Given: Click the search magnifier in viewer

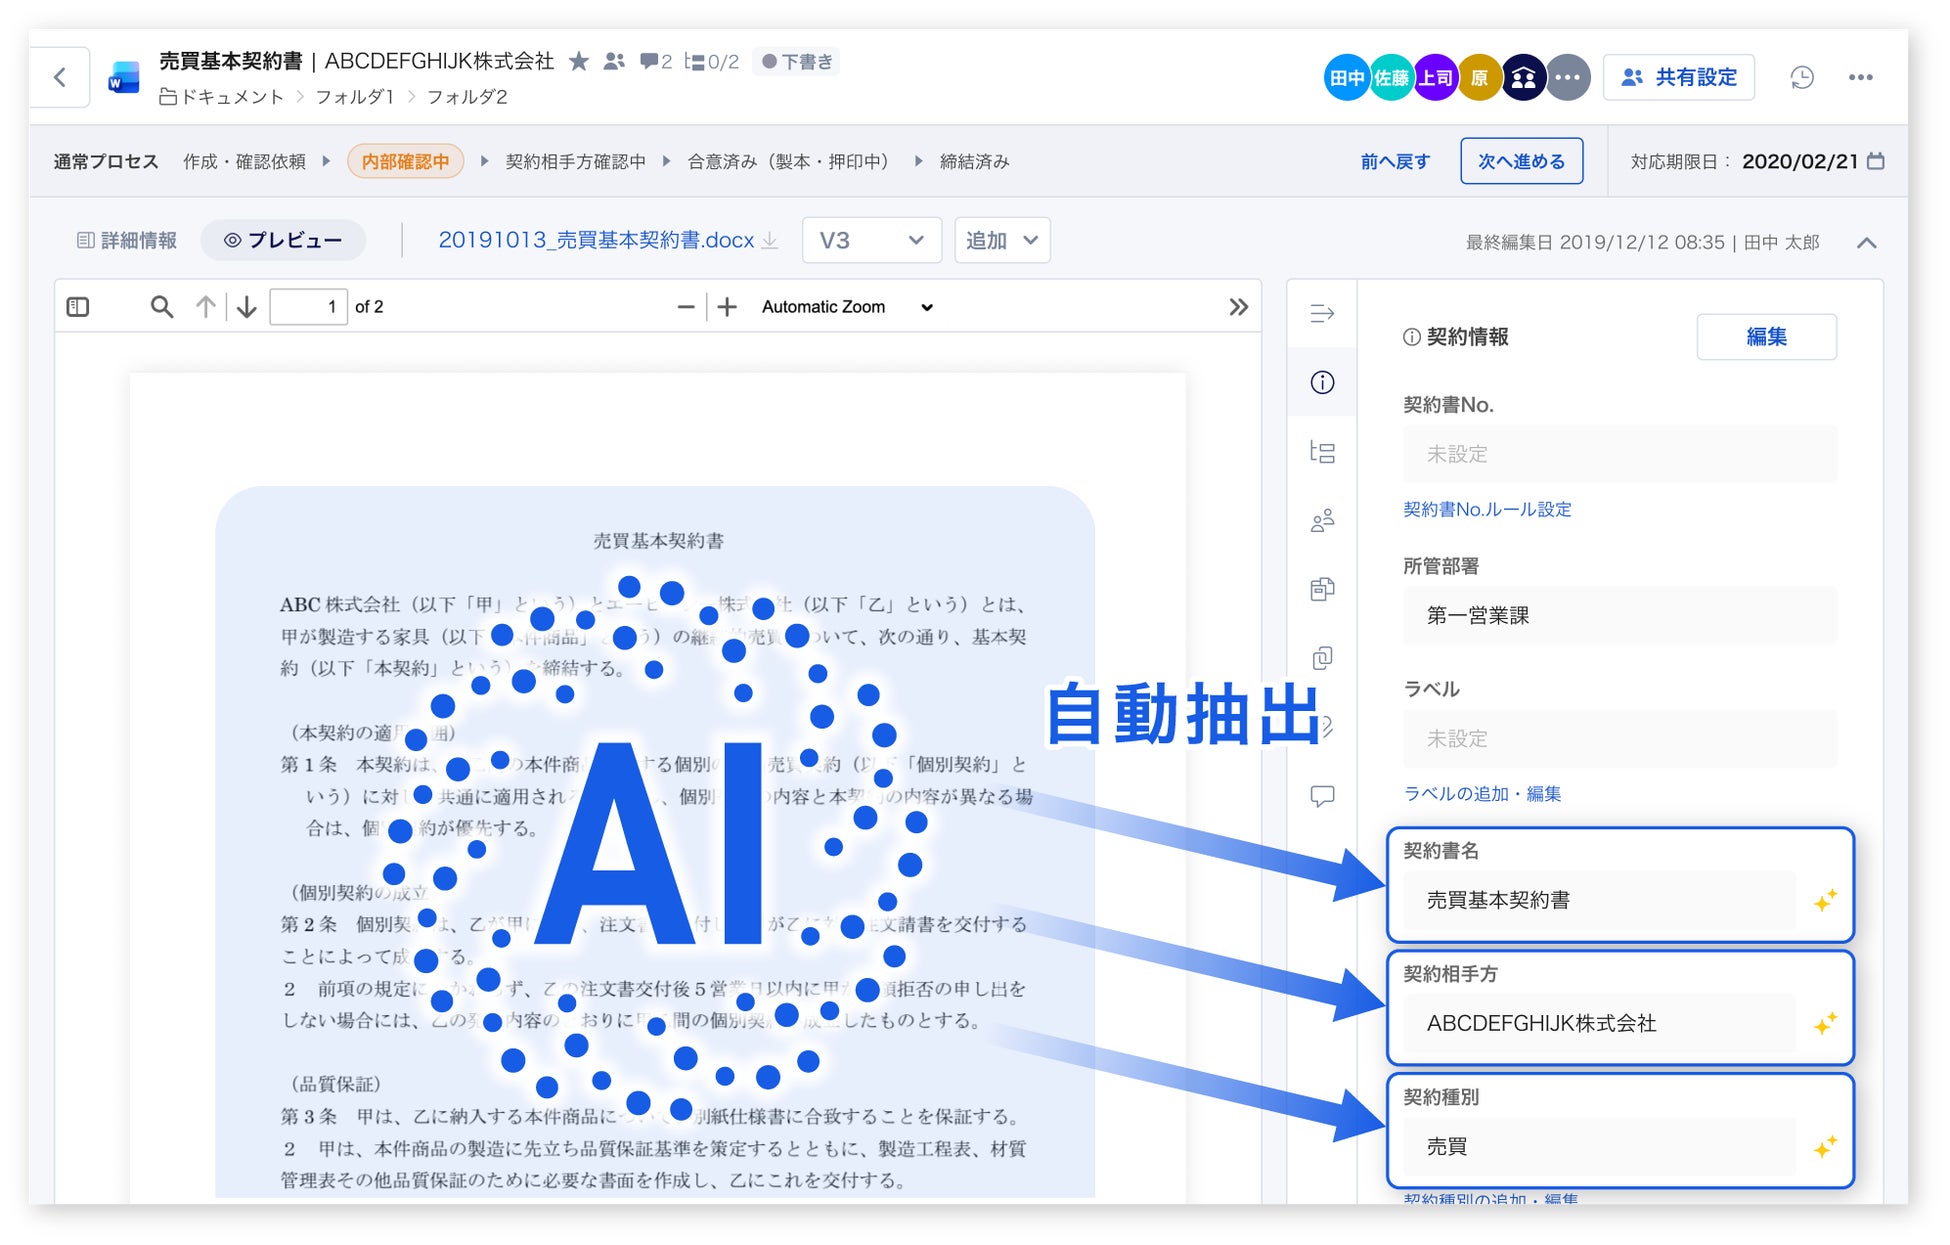Looking at the screenshot, I should pyautogui.click(x=161, y=307).
